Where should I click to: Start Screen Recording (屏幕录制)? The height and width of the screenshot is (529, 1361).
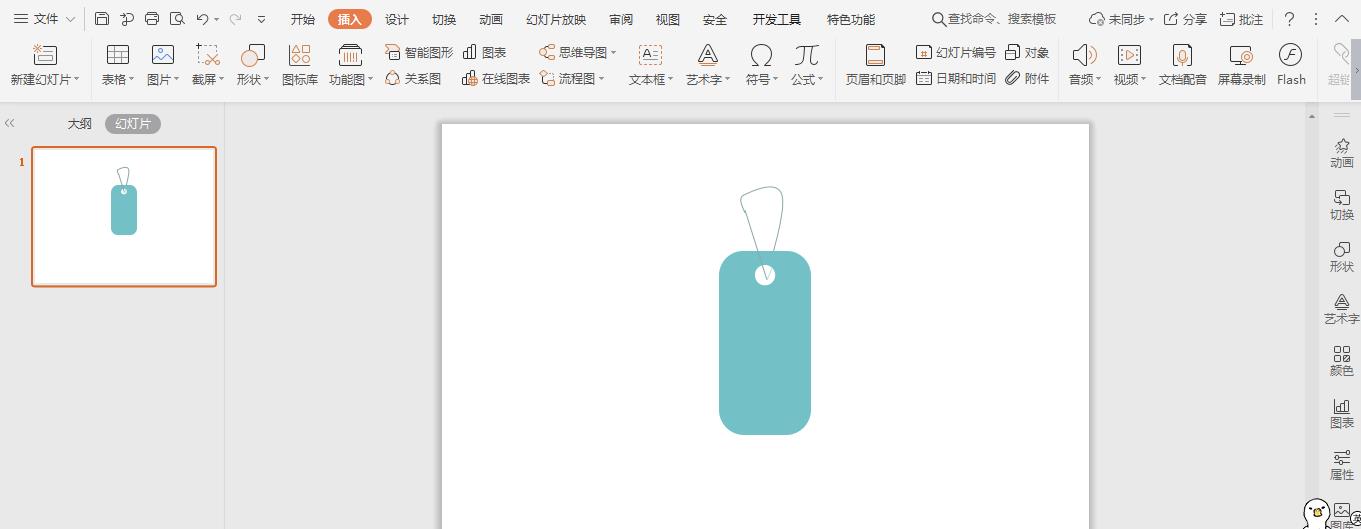[x=1241, y=64]
